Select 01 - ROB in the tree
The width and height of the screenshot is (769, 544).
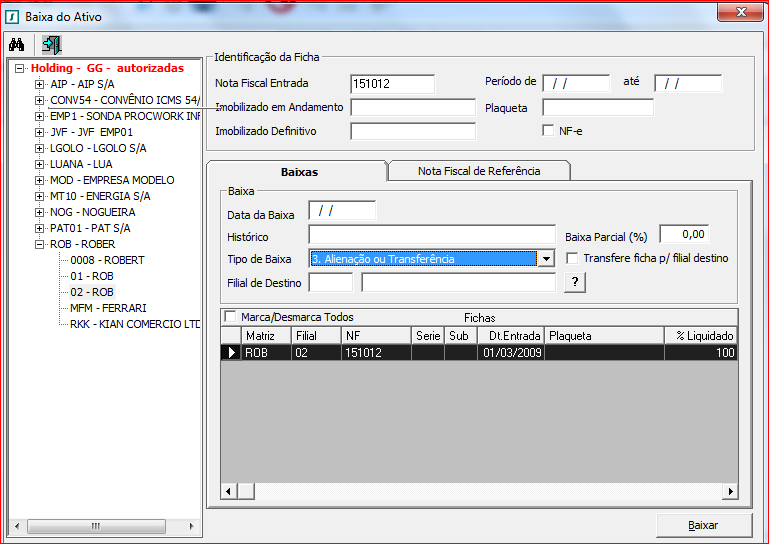pyautogui.click(x=91, y=276)
